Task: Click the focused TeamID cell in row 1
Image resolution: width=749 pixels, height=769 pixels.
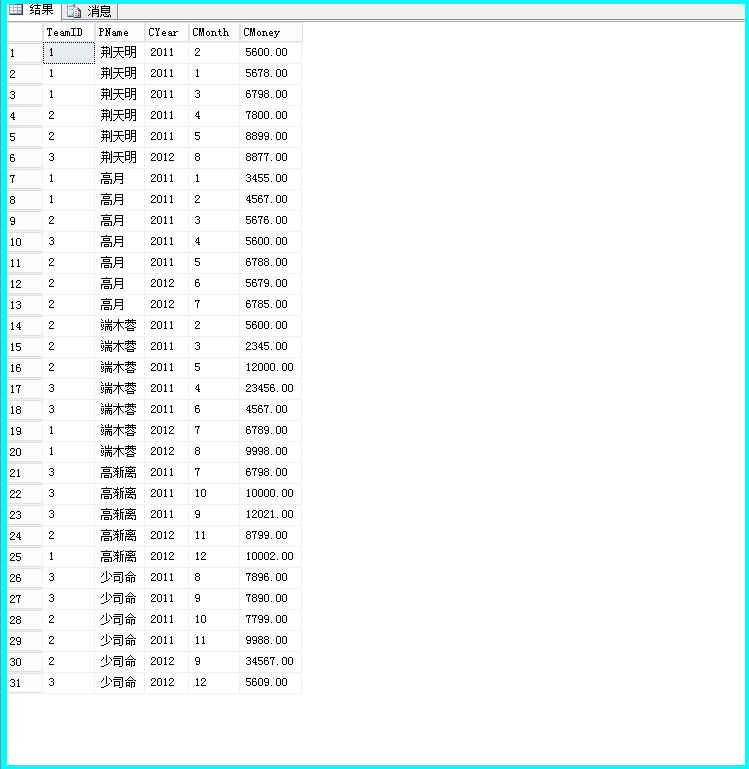Action: [69, 52]
